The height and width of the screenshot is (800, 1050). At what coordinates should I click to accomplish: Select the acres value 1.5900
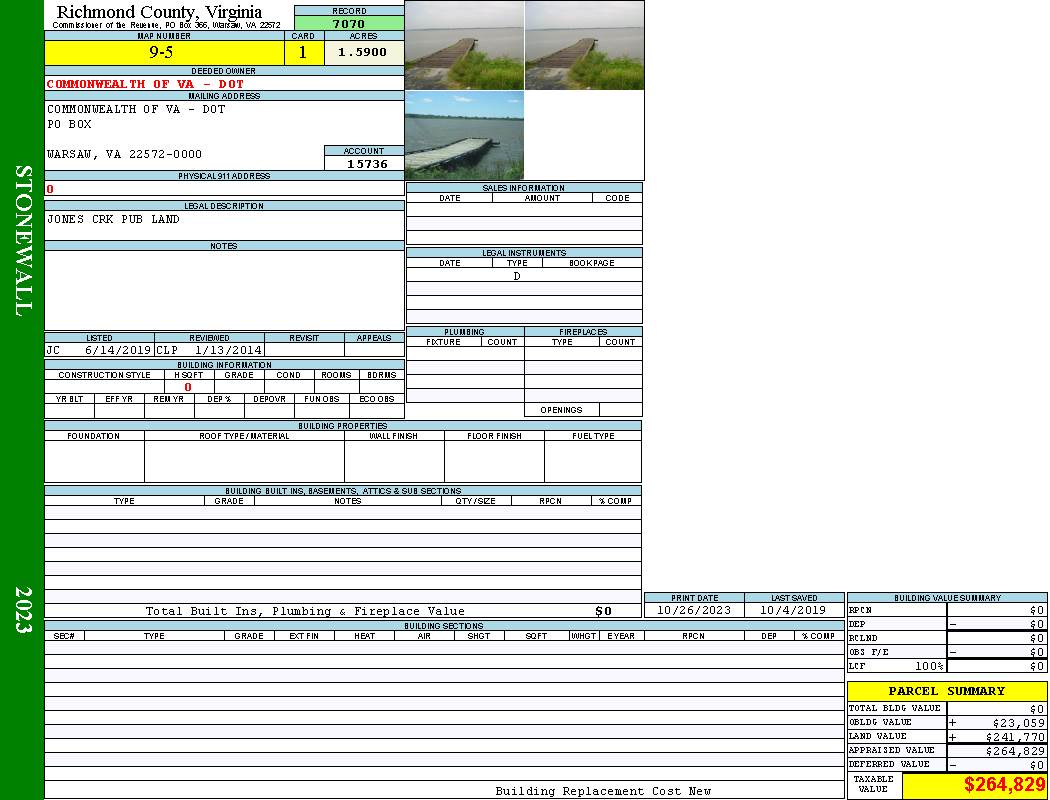[x=362, y=52]
